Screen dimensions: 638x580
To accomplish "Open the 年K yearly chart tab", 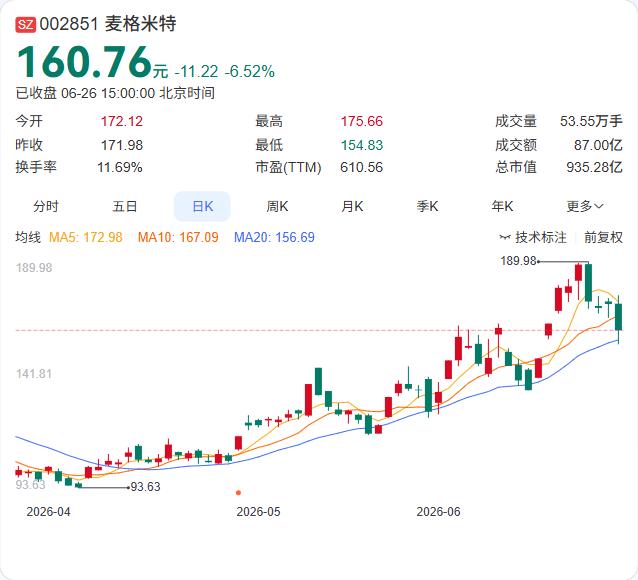I will click(x=502, y=206).
